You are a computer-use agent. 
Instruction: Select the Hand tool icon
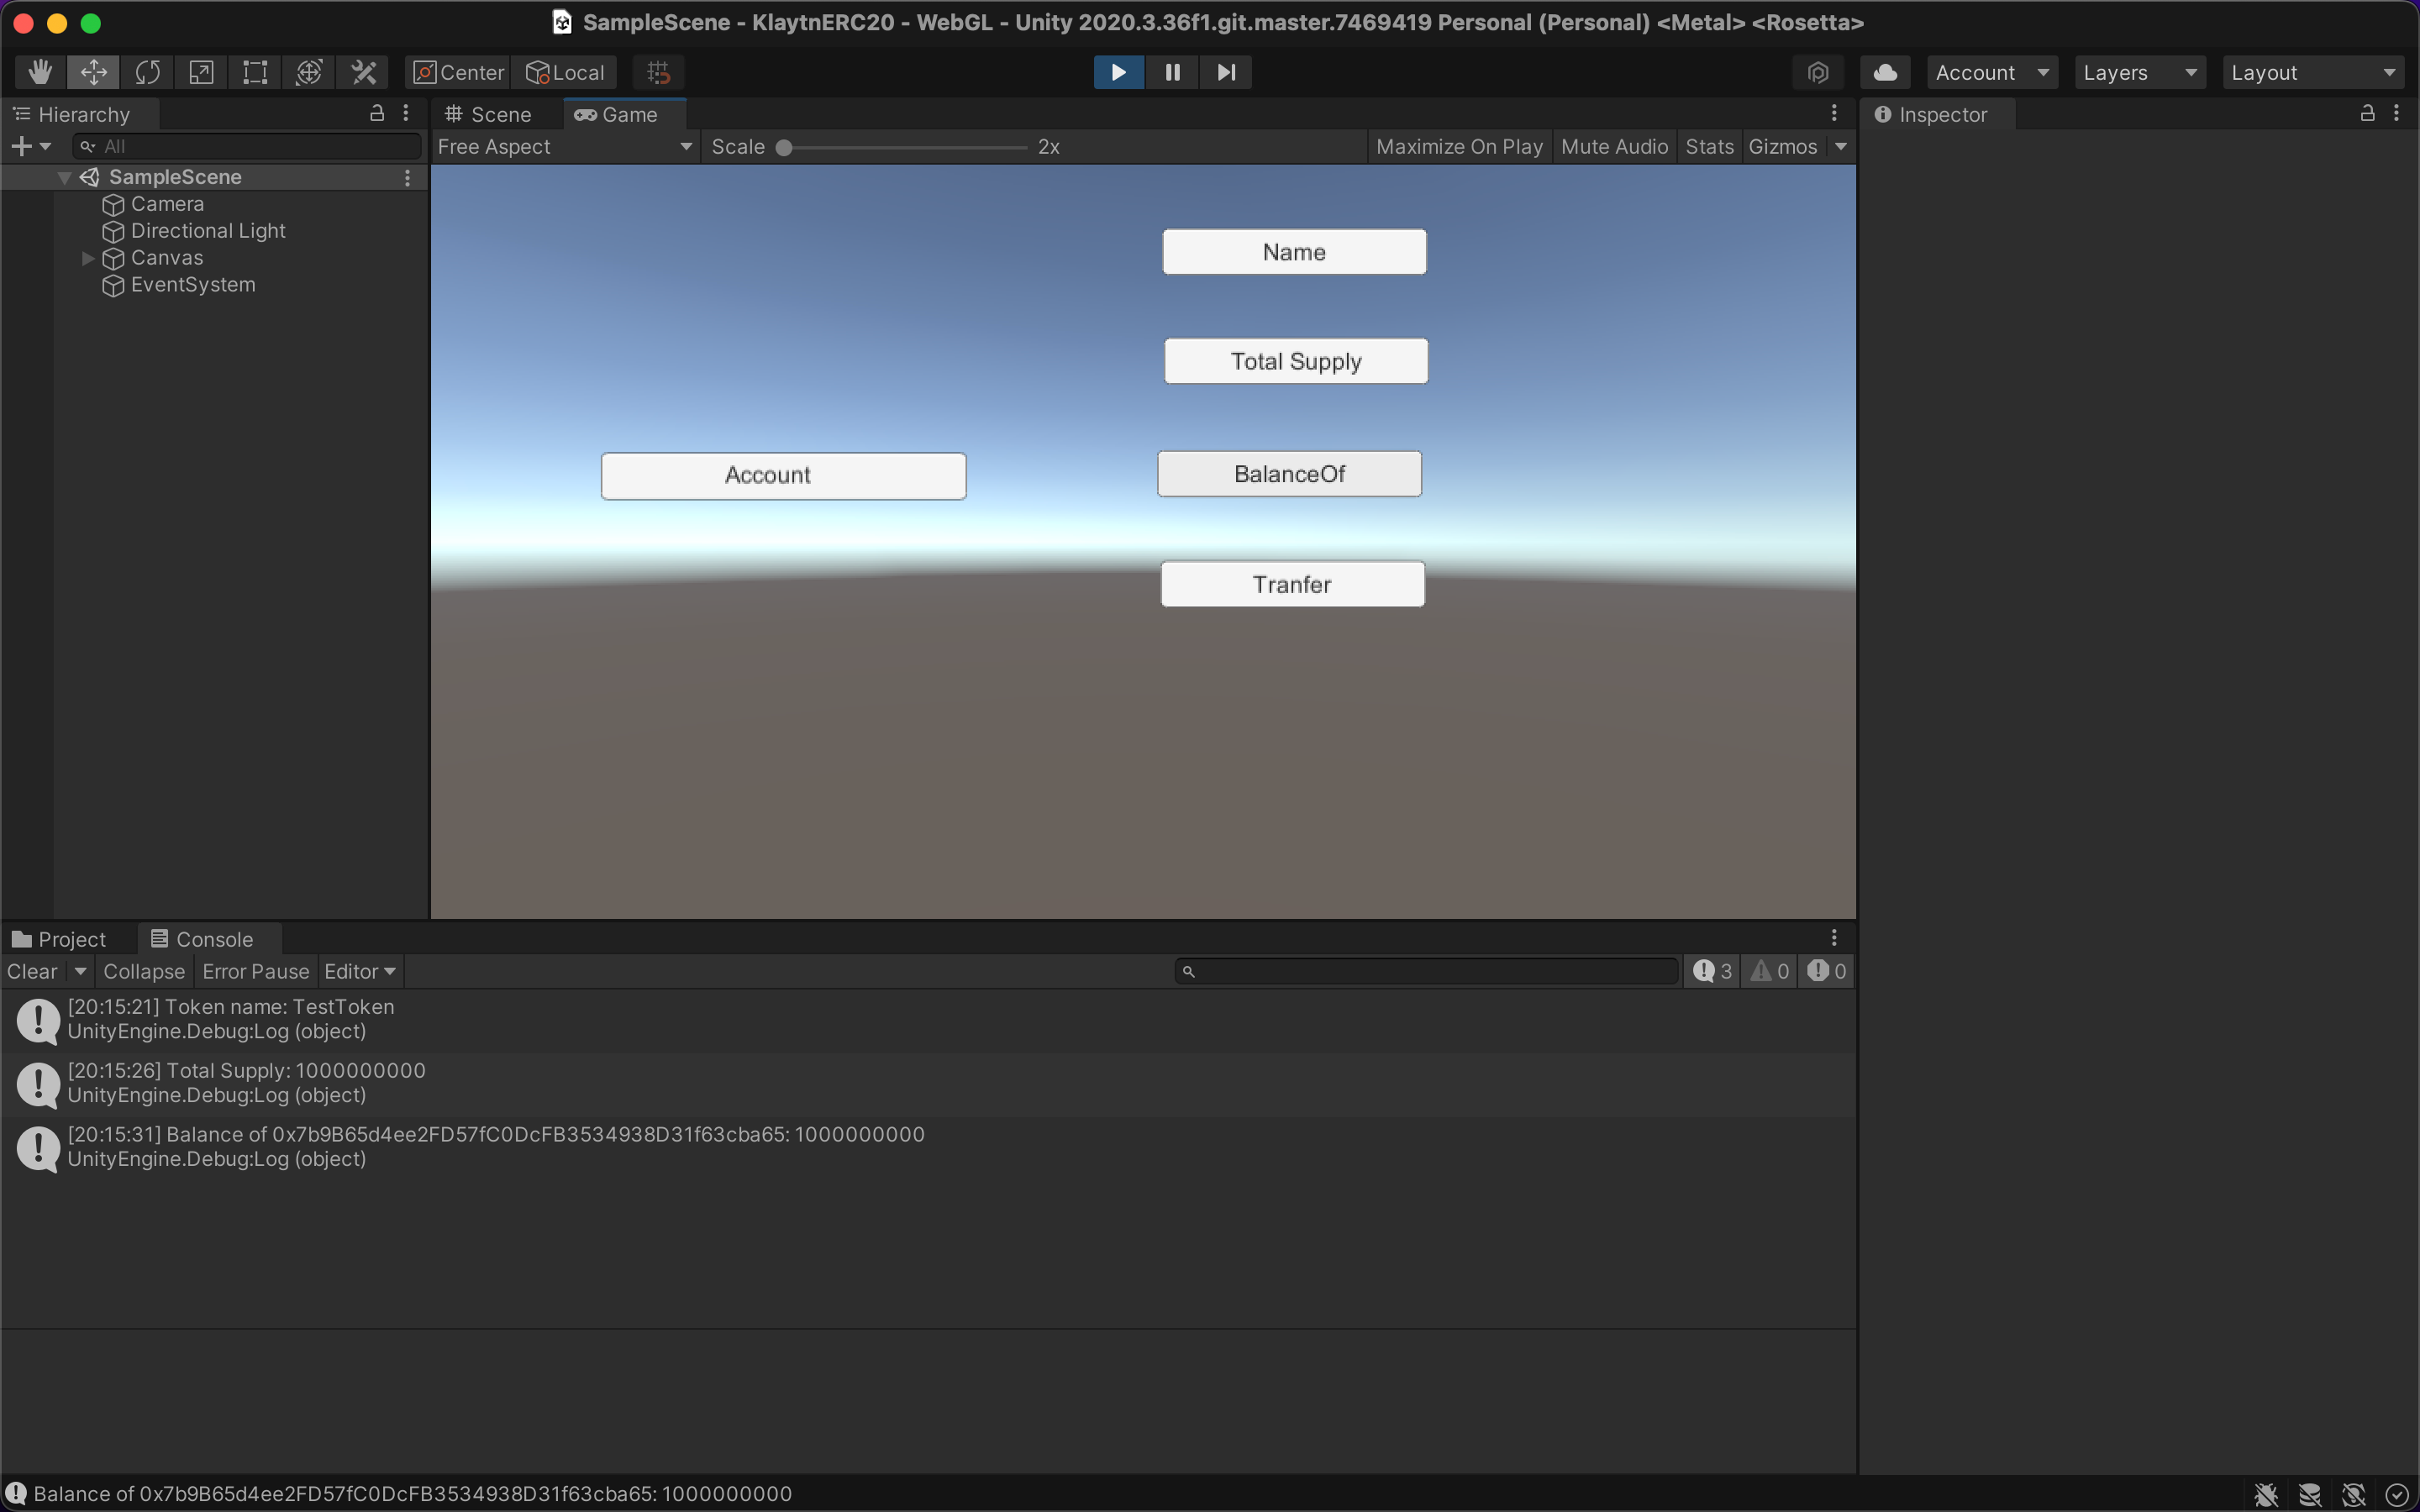tap(40, 72)
